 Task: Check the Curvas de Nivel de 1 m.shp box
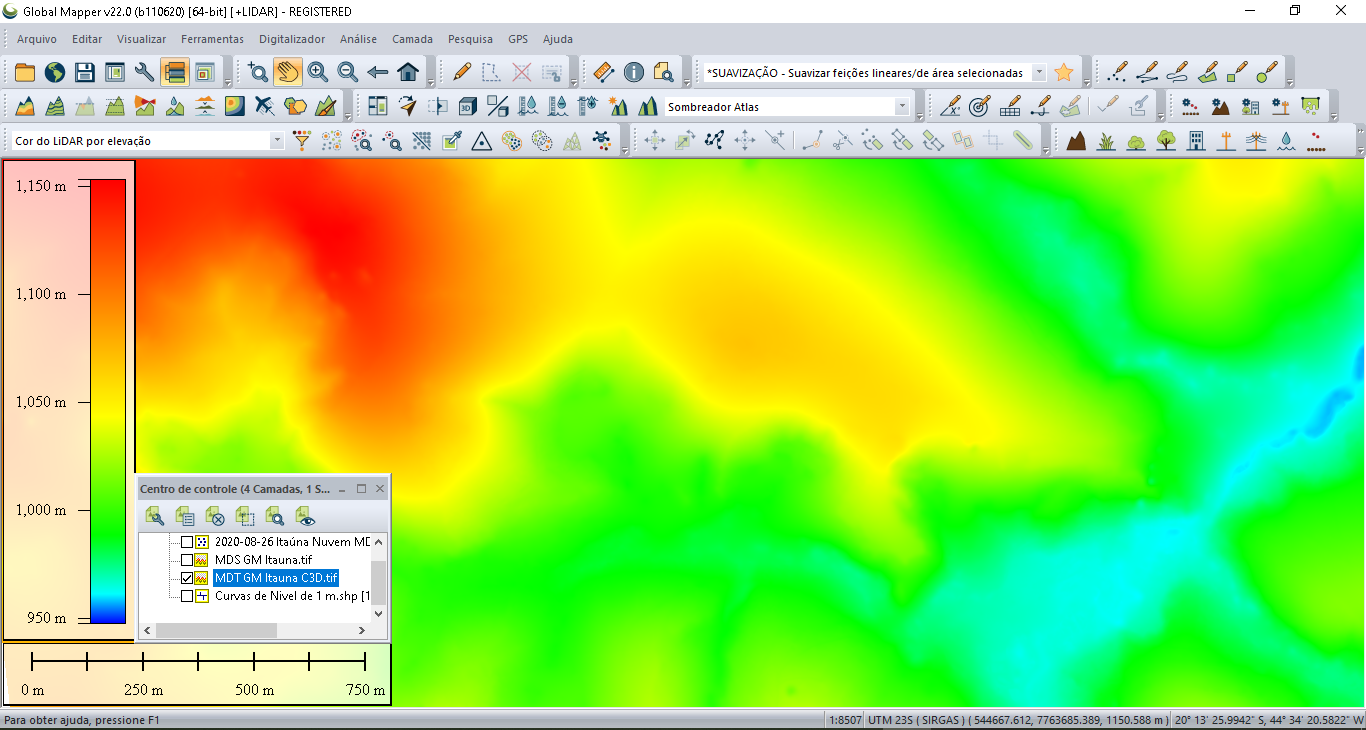pyautogui.click(x=187, y=596)
